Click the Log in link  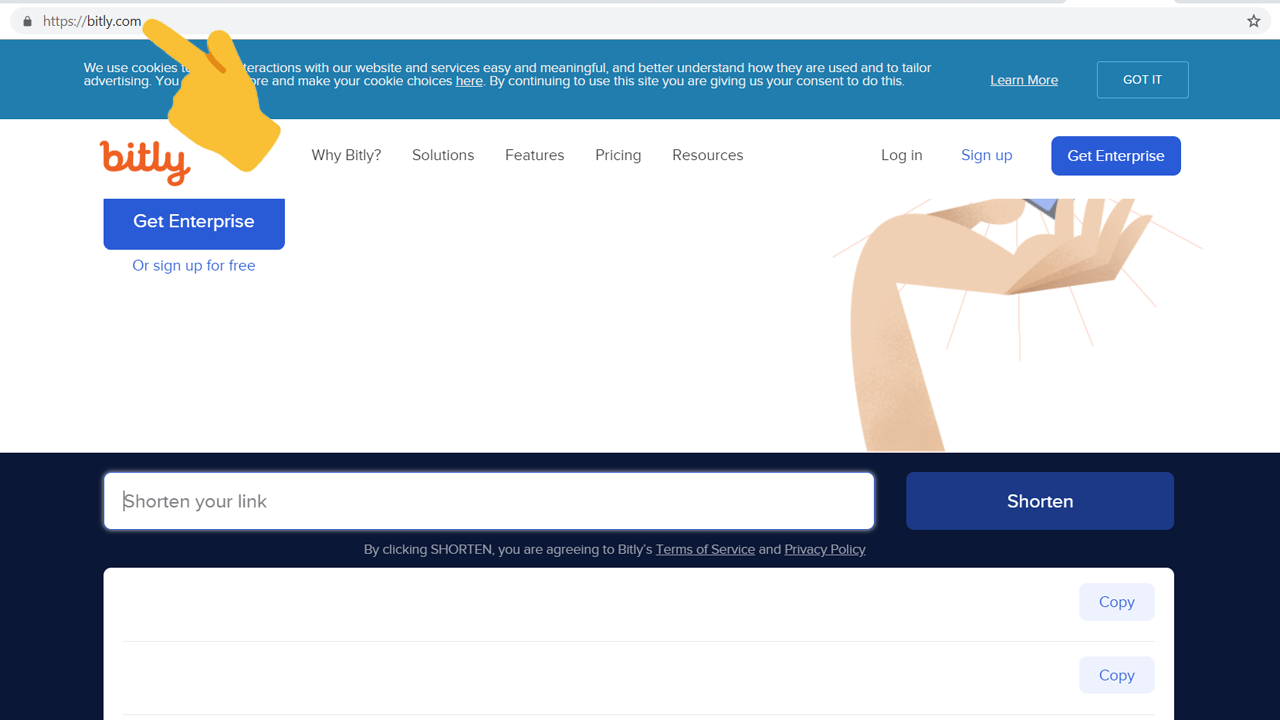(x=902, y=155)
